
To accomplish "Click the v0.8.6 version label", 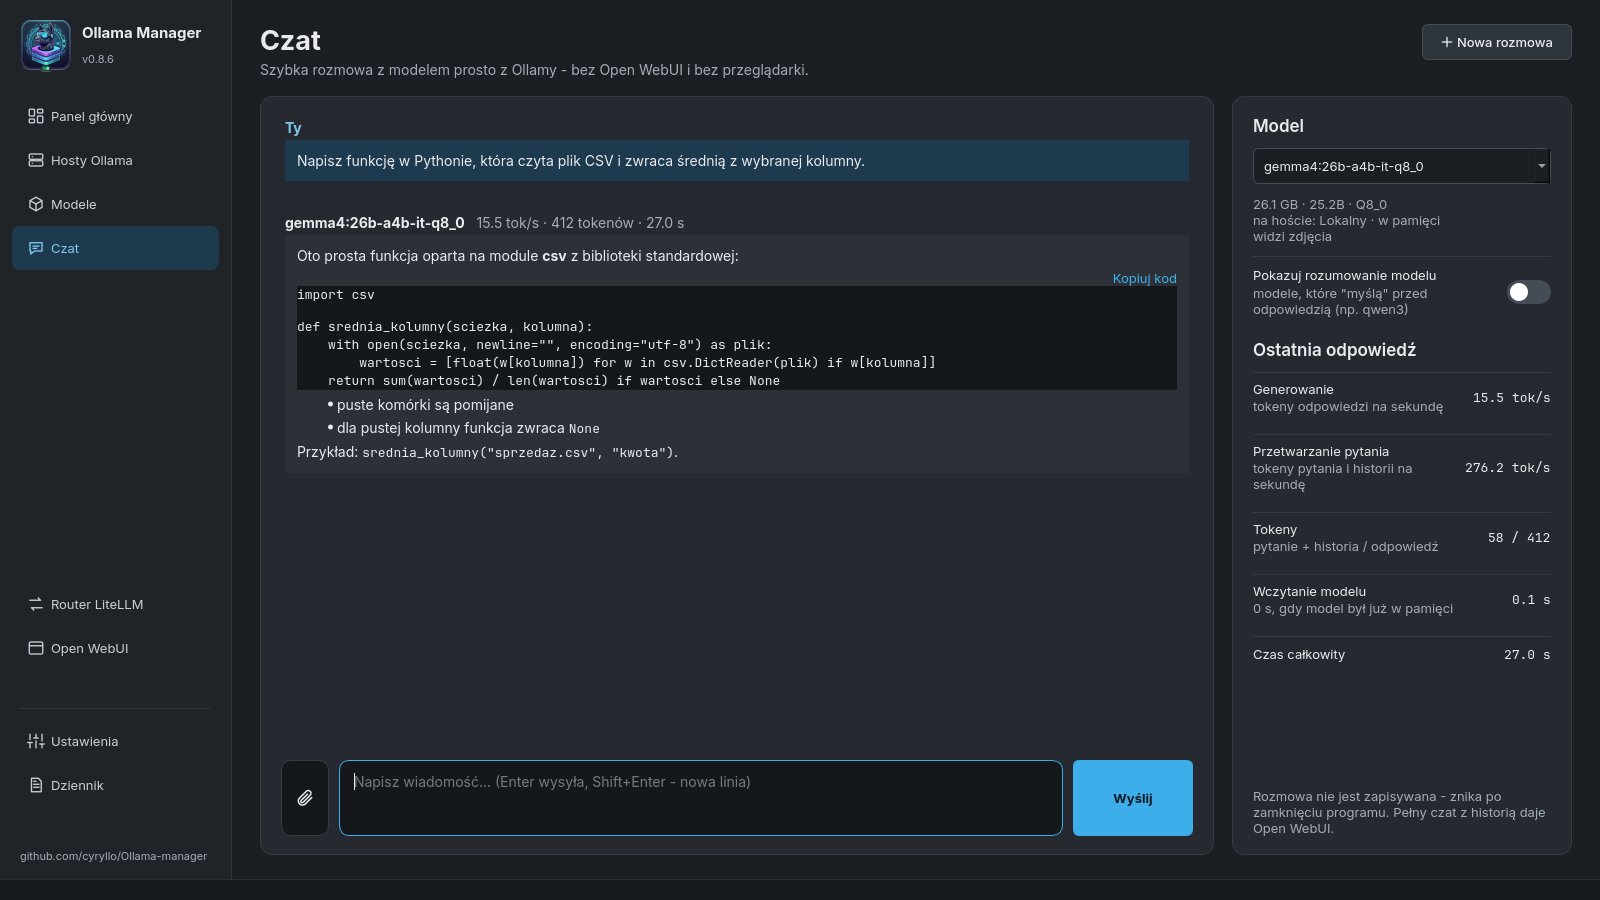I will tap(98, 59).
